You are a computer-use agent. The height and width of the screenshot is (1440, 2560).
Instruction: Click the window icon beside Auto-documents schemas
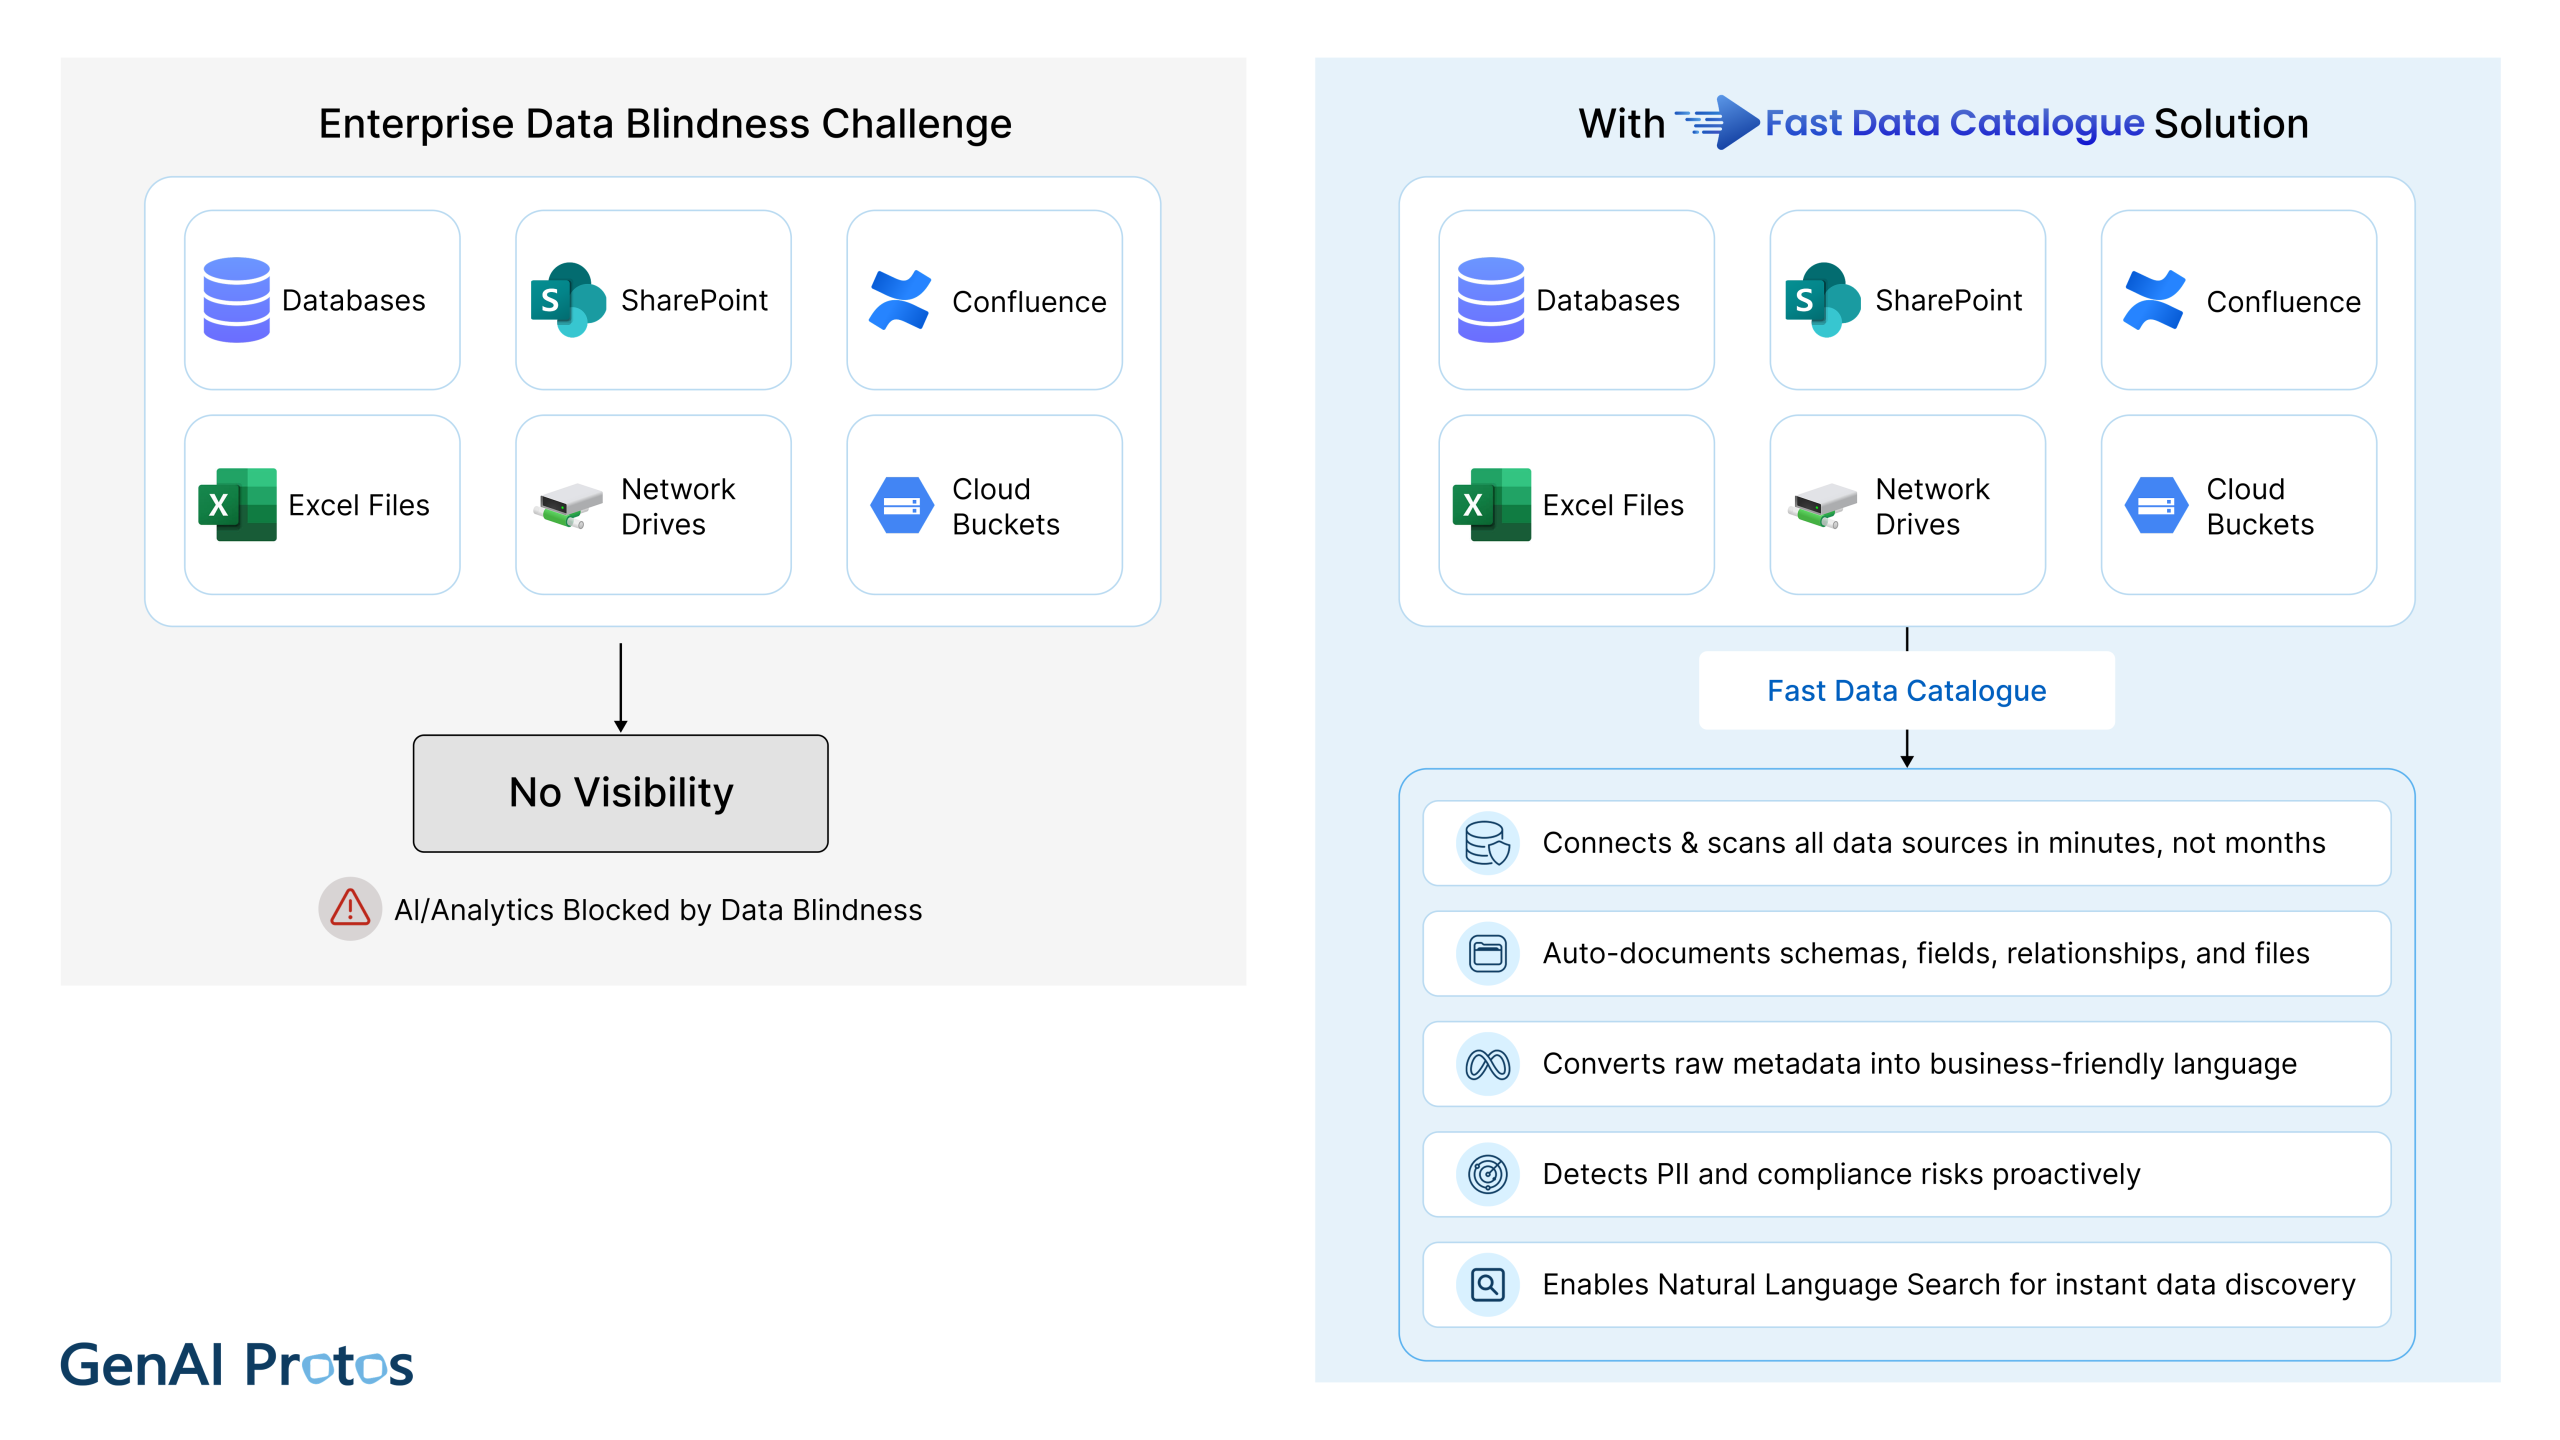(1487, 953)
